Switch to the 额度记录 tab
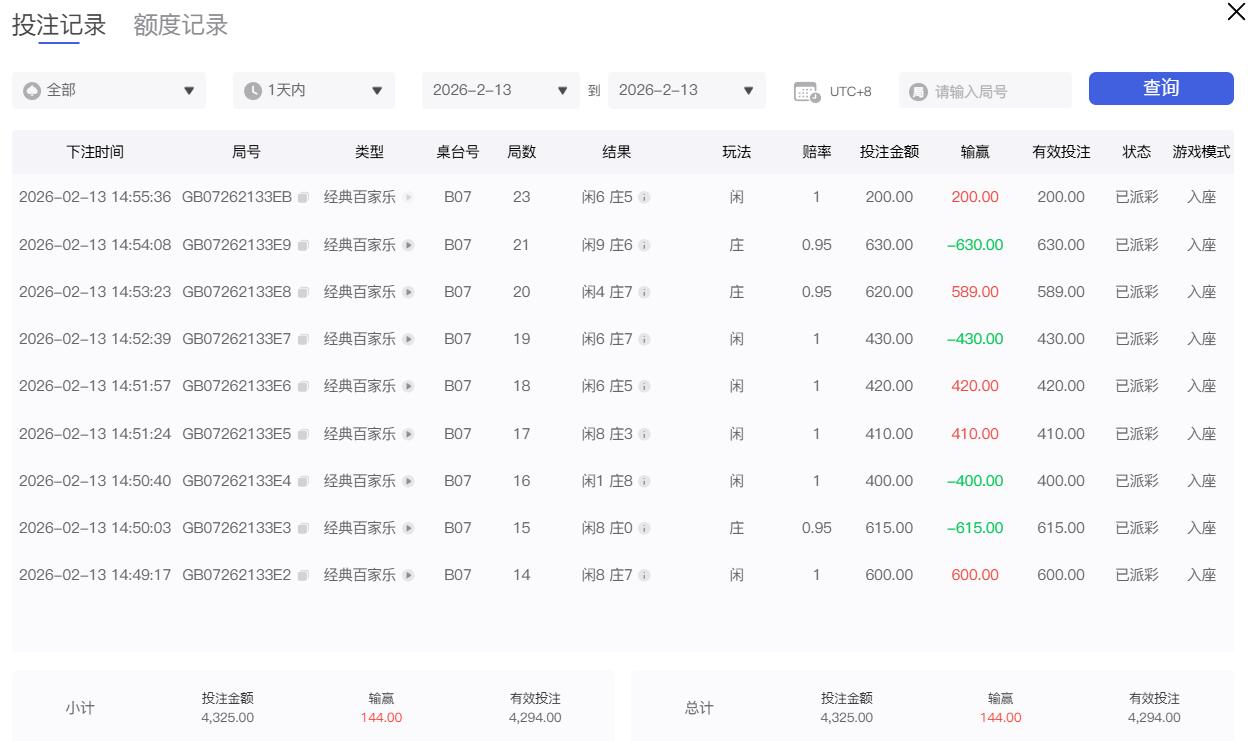This screenshot has height=741, width=1253. tap(181, 26)
